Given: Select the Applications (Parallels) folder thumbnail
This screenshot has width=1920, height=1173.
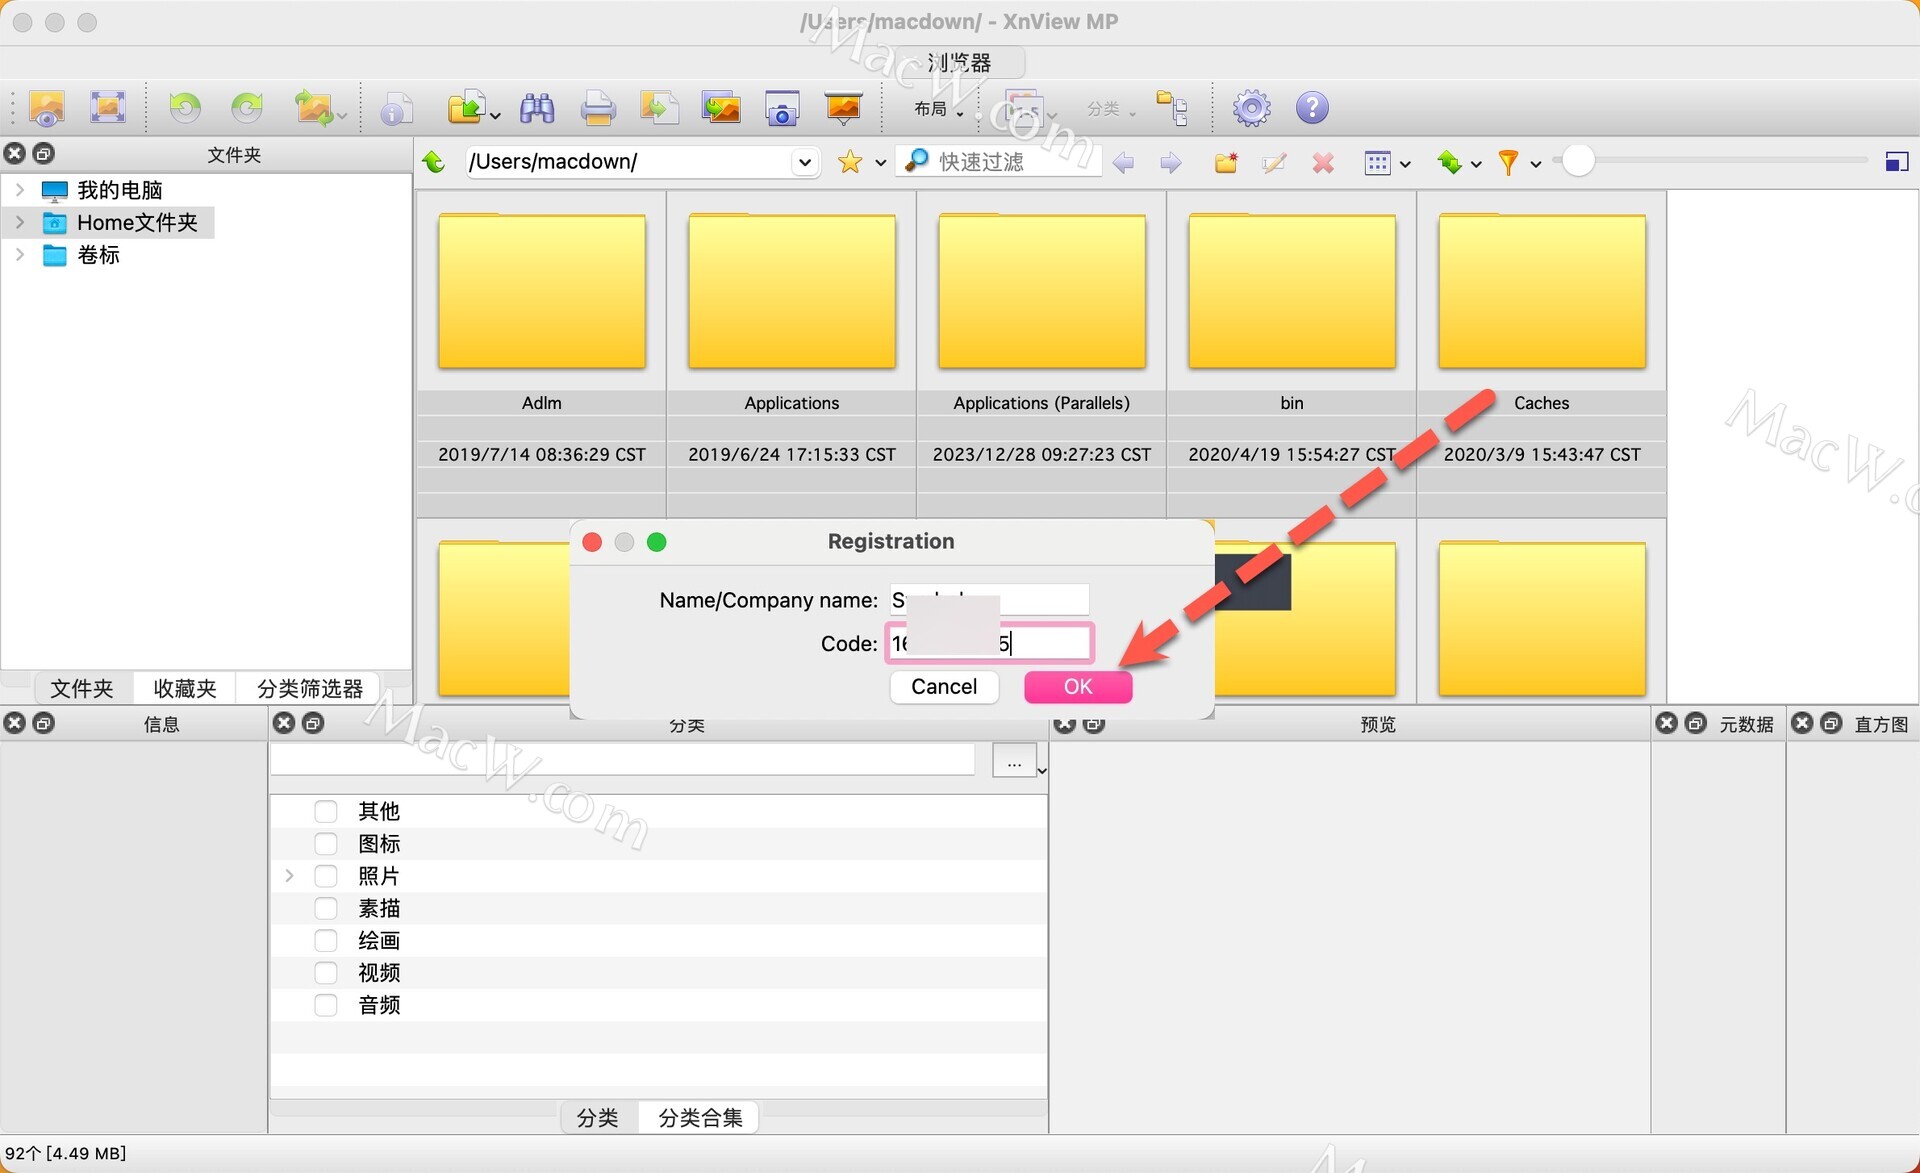Looking at the screenshot, I should click(1042, 292).
